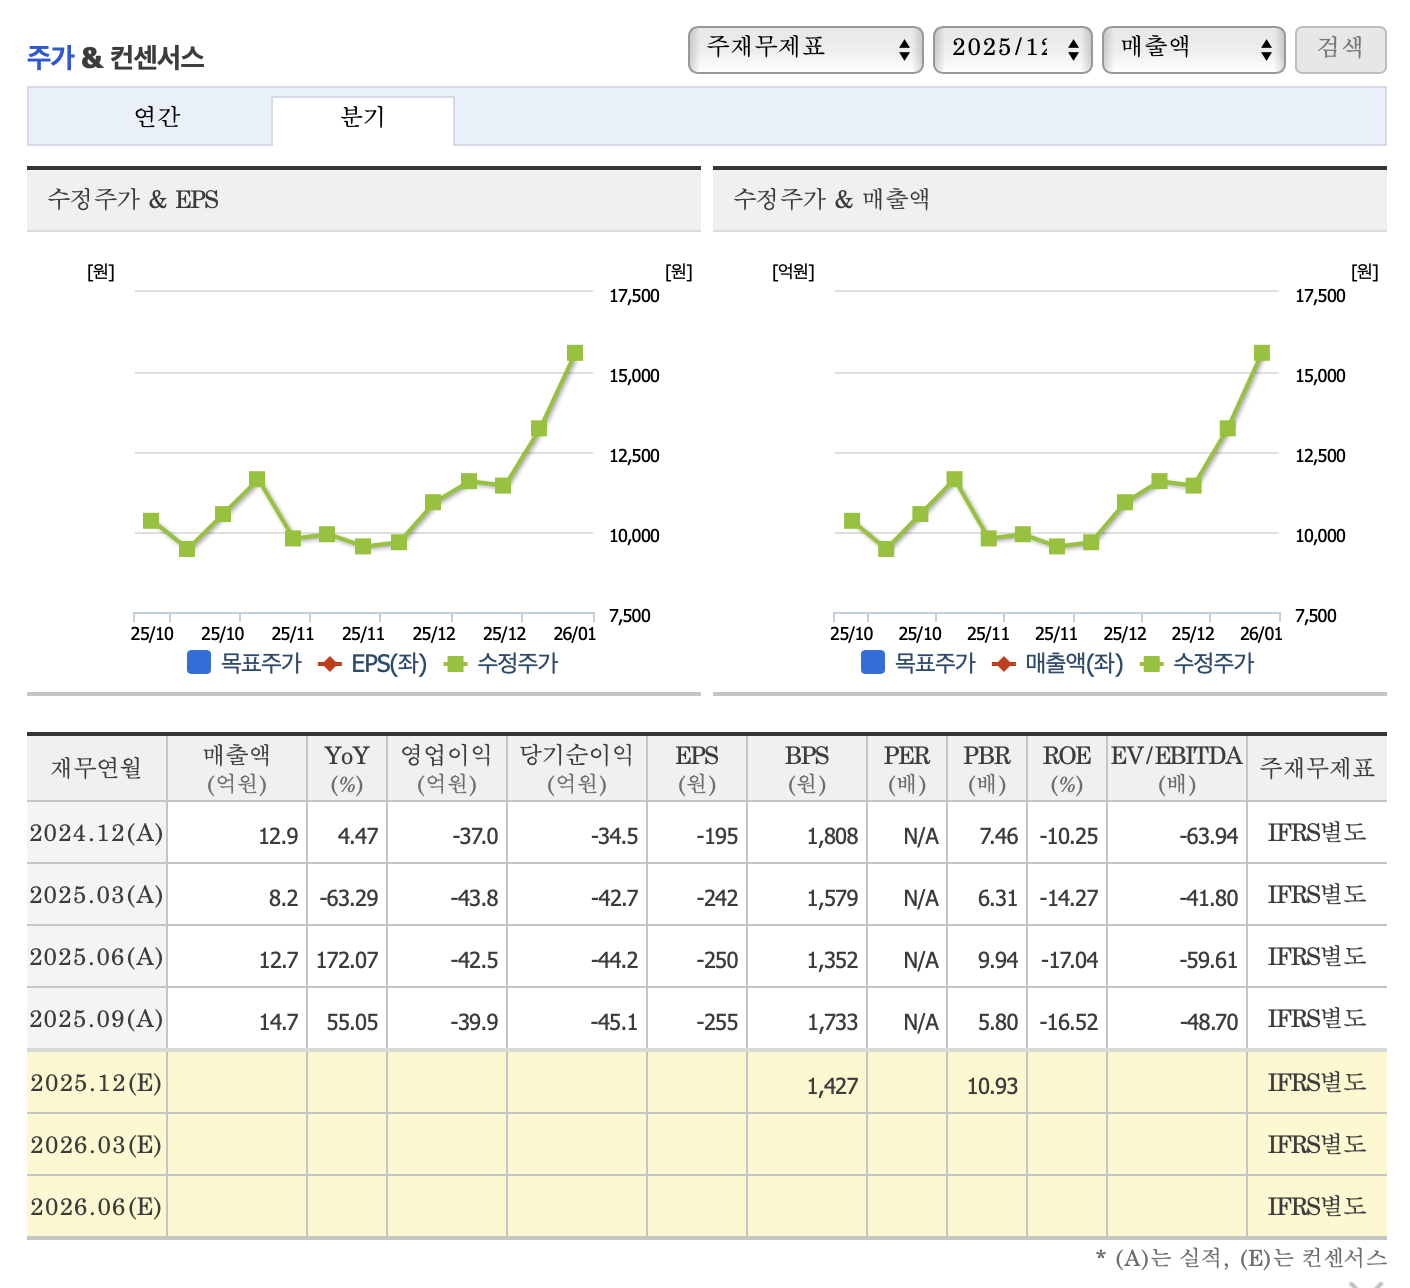Click green 수정주가 marker in EPS legend

pyautogui.click(x=456, y=664)
